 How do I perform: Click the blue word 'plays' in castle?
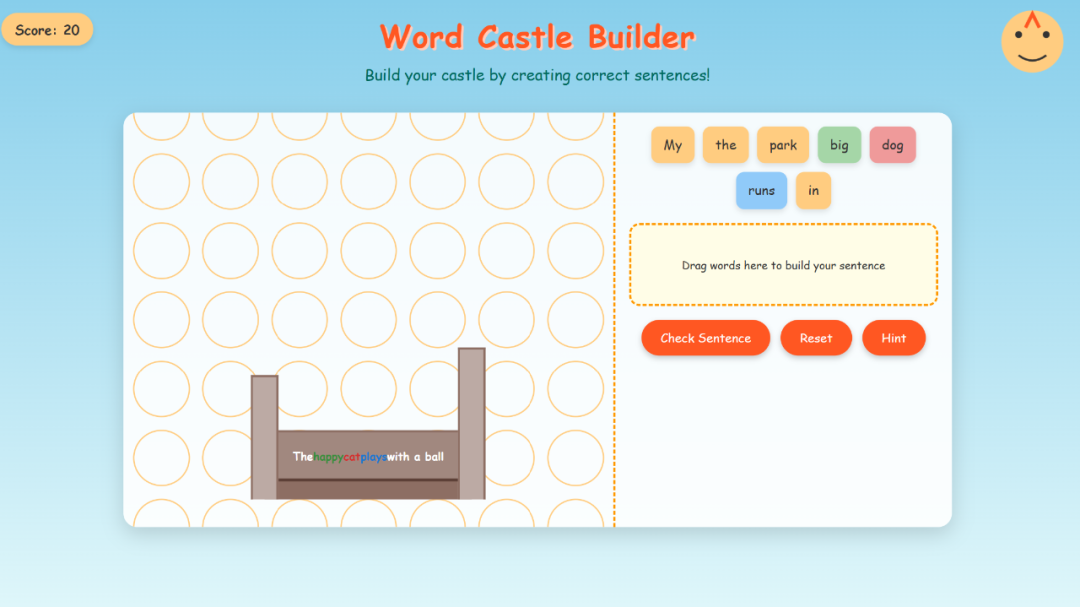(x=373, y=457)
